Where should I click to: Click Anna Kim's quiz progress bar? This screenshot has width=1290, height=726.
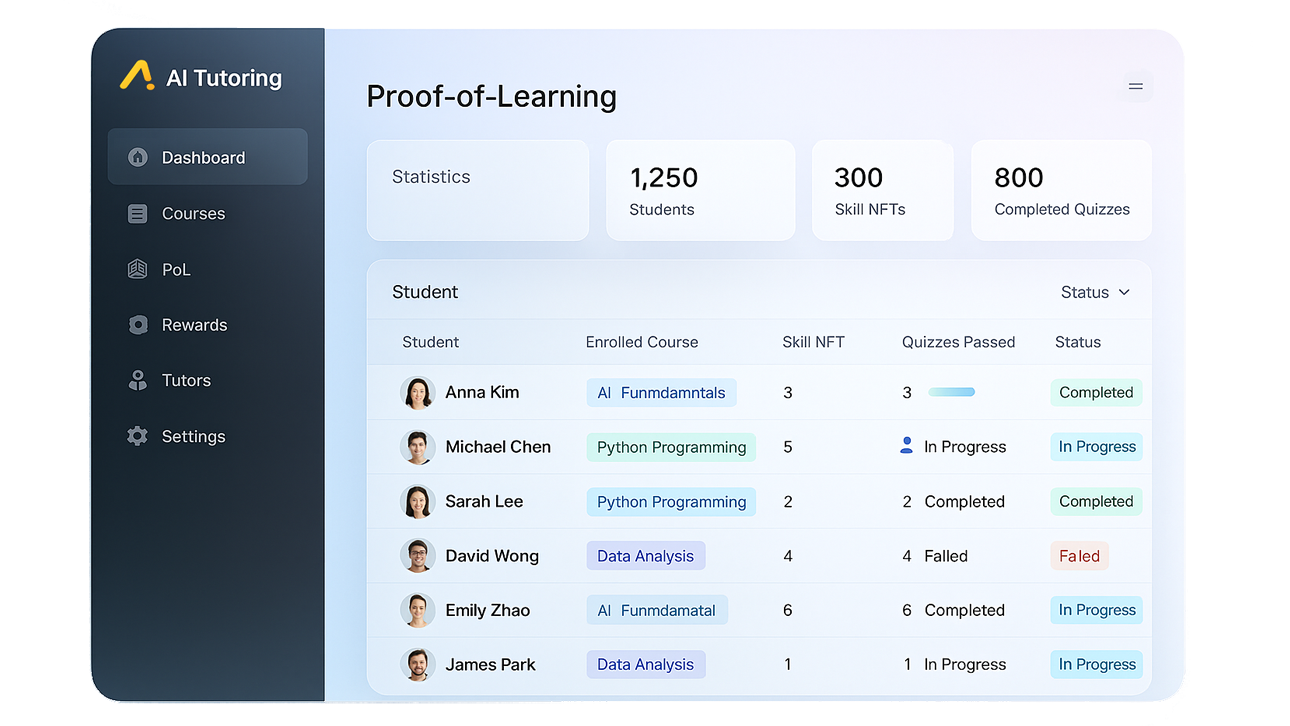point(951,392)
